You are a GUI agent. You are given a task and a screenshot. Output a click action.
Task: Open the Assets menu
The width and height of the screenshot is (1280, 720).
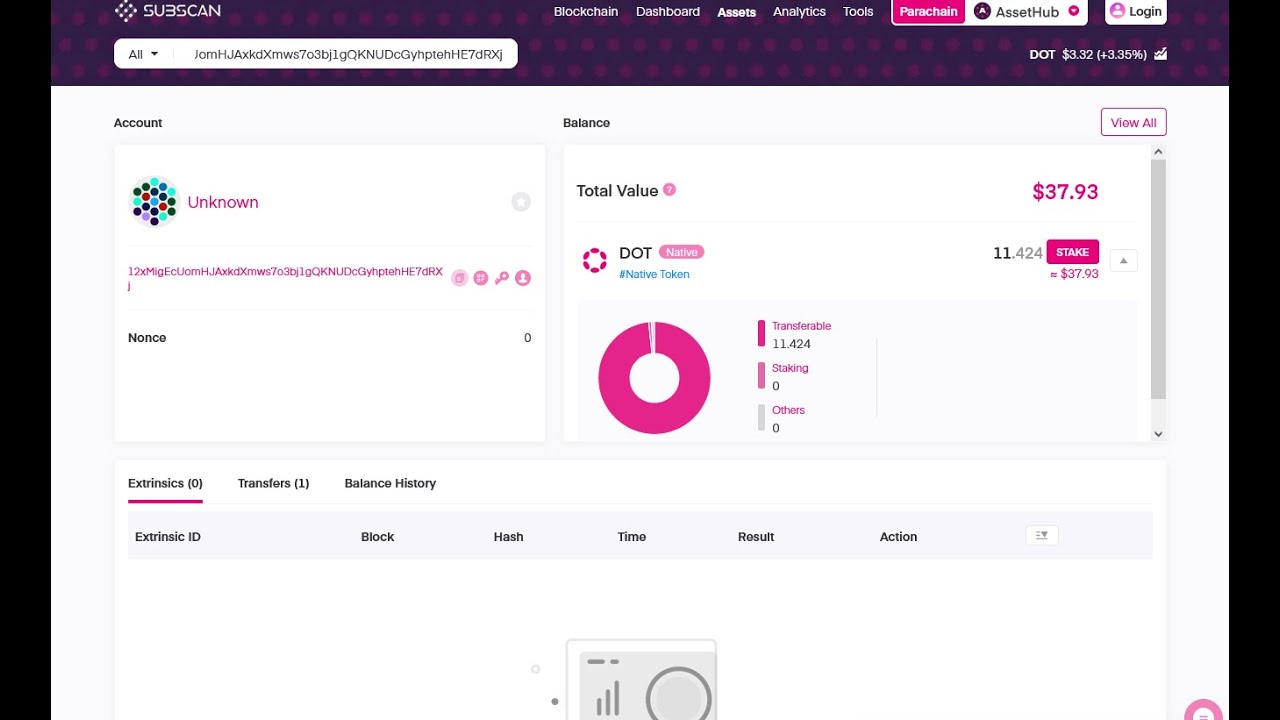[x=736, y=12]
